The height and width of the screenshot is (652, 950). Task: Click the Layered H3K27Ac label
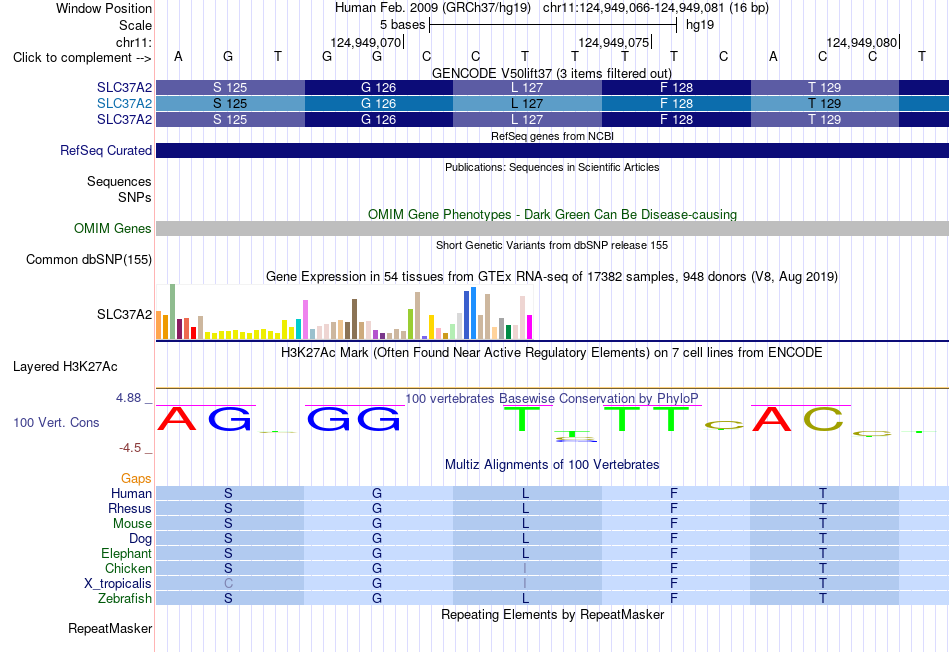coord(65,367)
